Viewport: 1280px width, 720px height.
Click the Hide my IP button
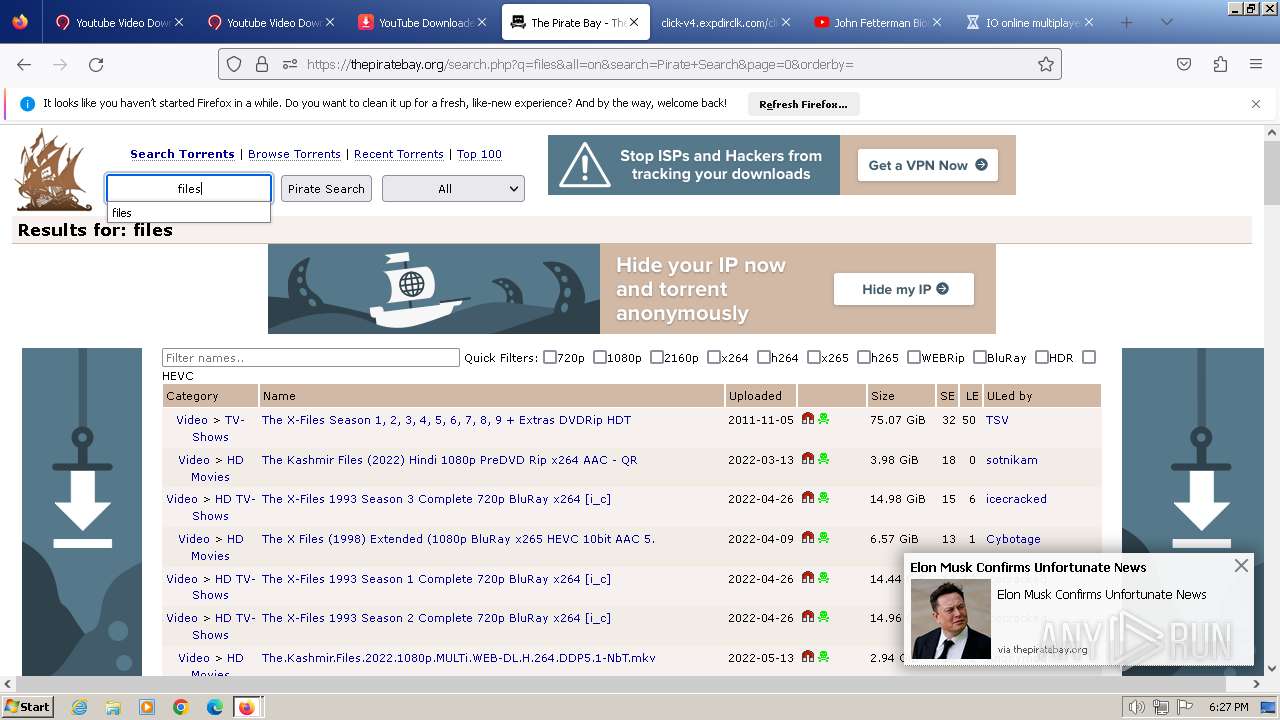[904, 289]
